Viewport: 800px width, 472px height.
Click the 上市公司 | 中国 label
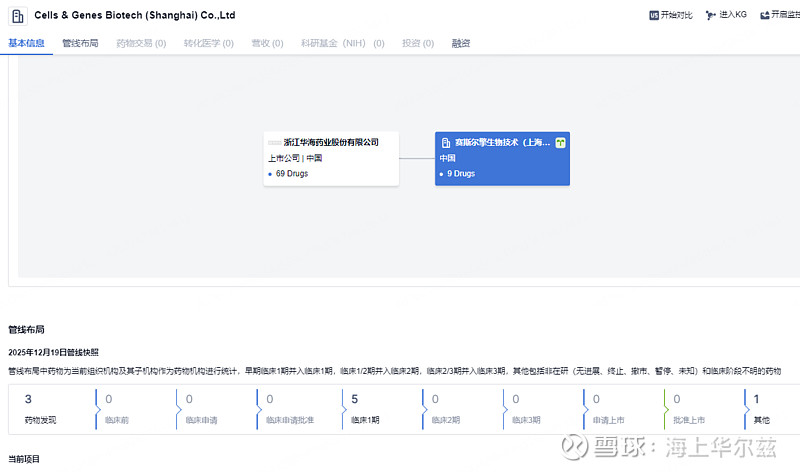(295, 158)
